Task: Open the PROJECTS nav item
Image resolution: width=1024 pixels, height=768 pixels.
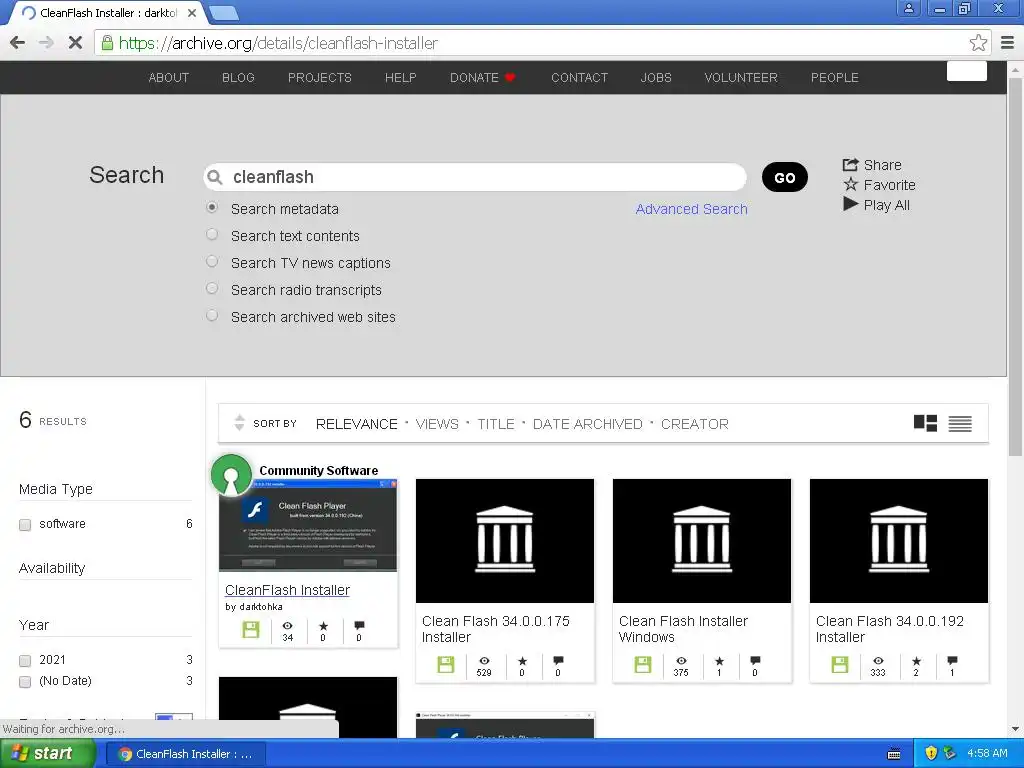Action: pyautogui.click(x=319, y=78)
